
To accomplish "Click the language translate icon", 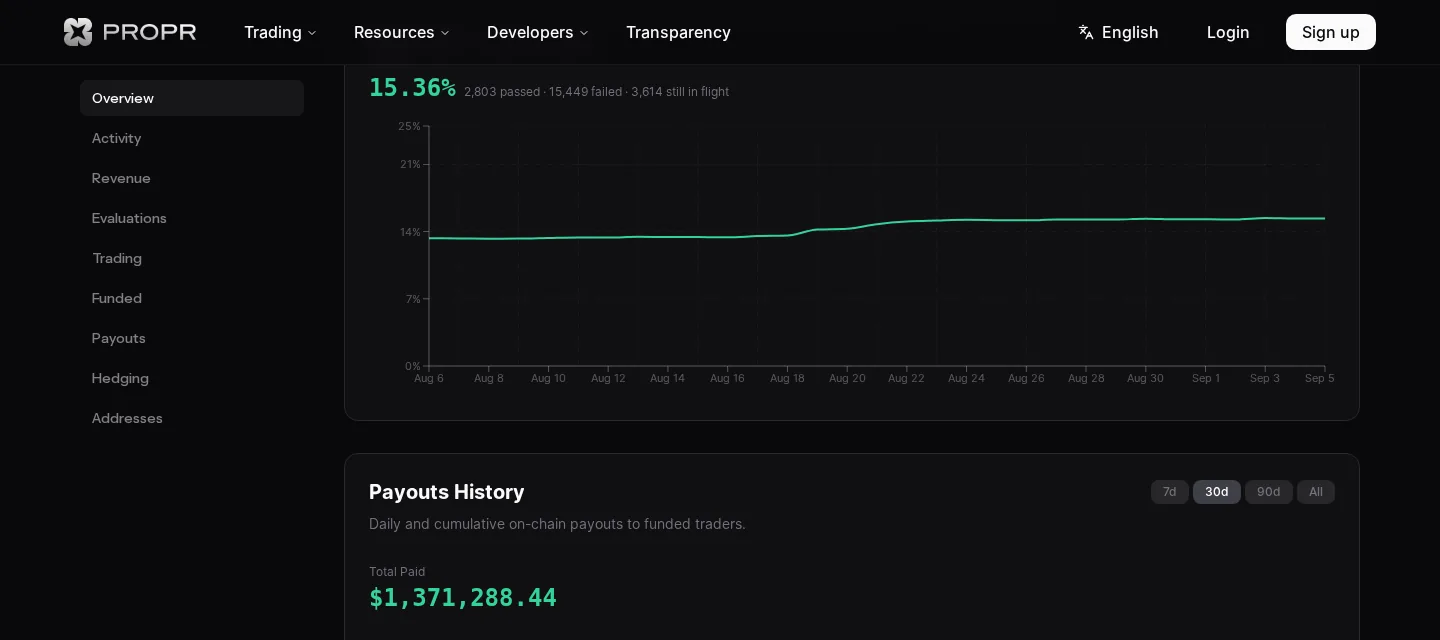I will pyautogui.click(x=1086, y=32).
